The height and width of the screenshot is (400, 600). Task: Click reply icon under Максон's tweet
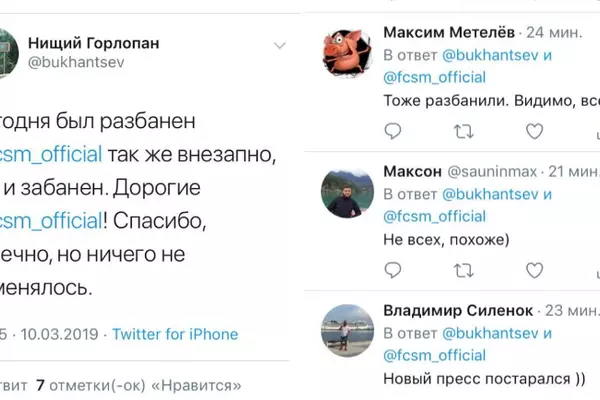tap(393, 270)
